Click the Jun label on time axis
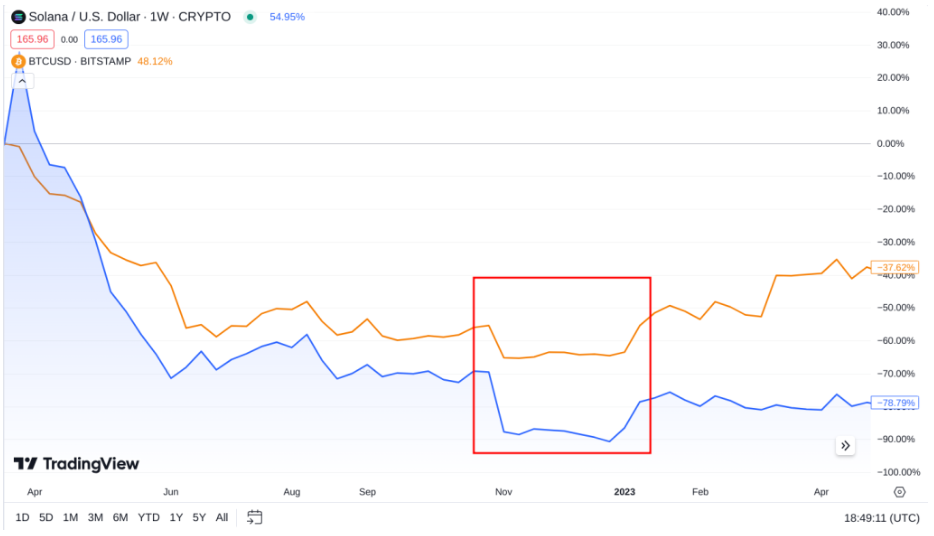934x536 pixels. 171,492
